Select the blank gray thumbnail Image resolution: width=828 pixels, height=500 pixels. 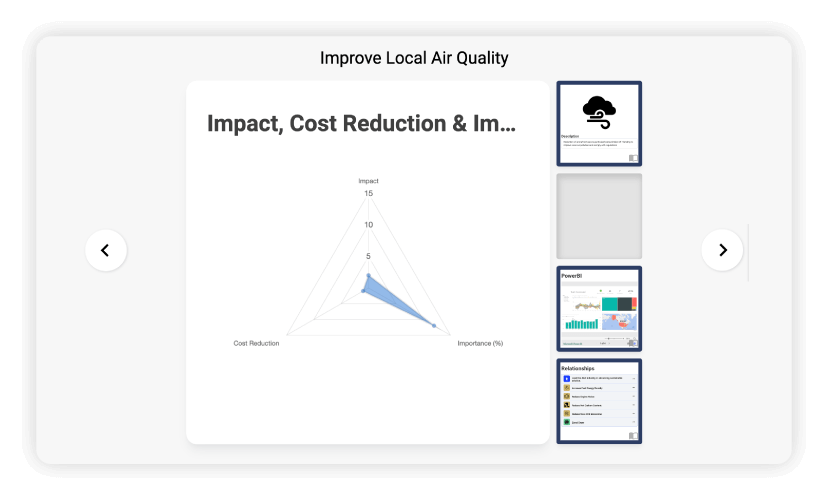(x=599, y=216)
